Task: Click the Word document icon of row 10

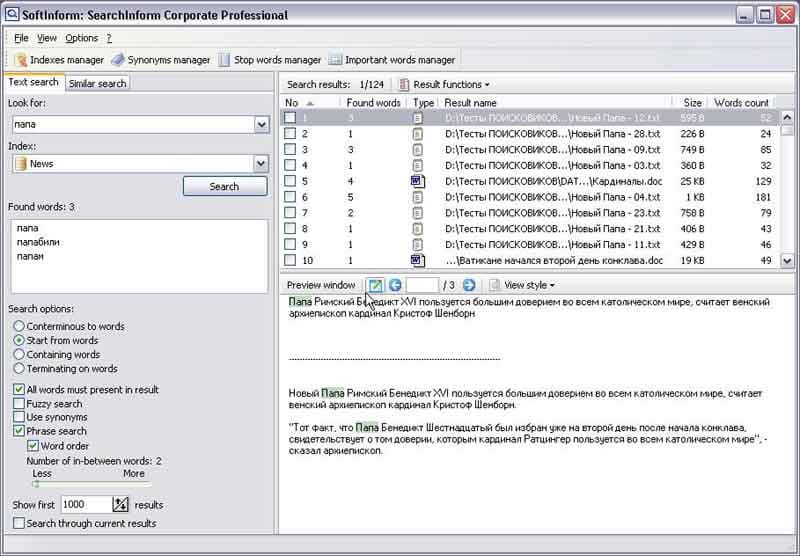Action: [x=418, y=260]
